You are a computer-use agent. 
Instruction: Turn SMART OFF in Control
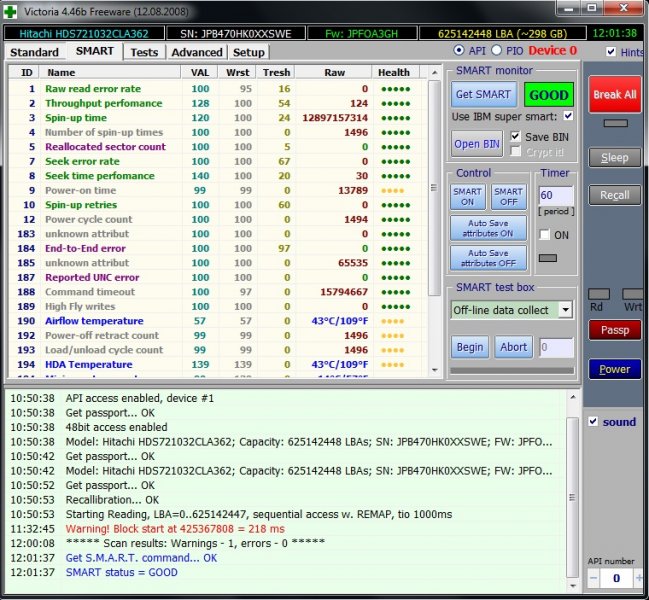(508, 197)
